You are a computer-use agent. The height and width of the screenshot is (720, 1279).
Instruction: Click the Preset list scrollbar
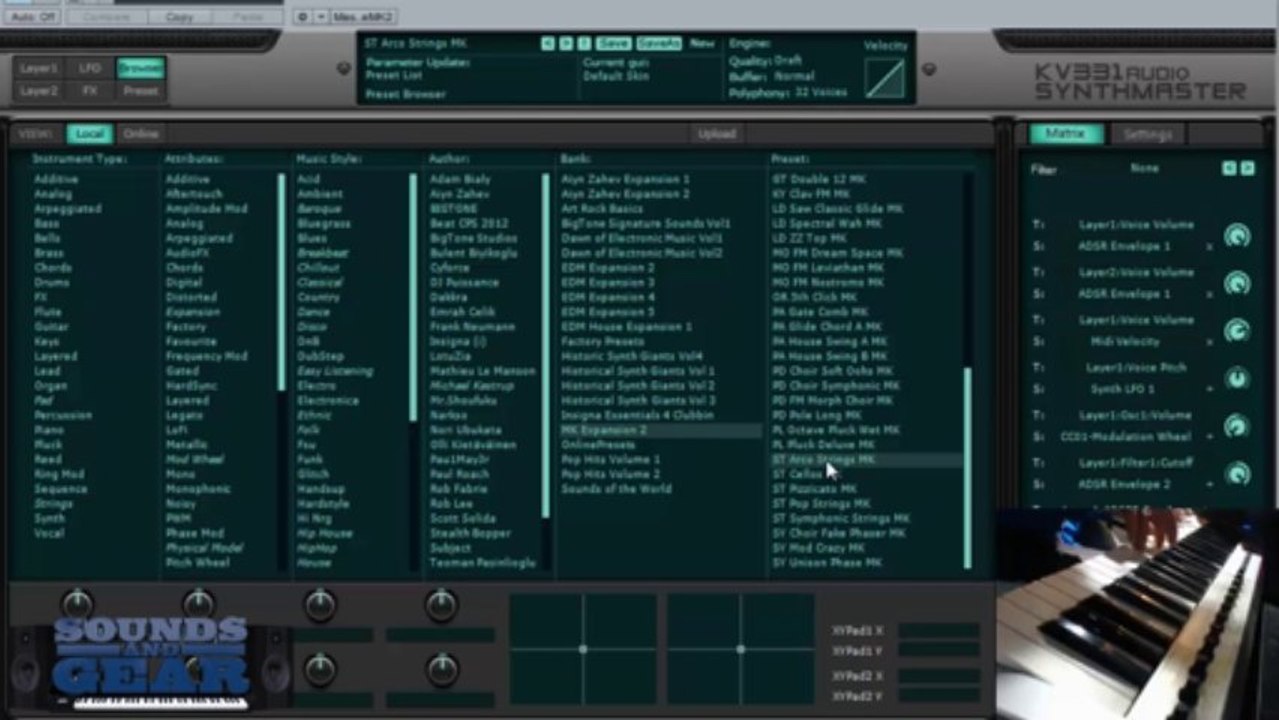pos(967,468)
